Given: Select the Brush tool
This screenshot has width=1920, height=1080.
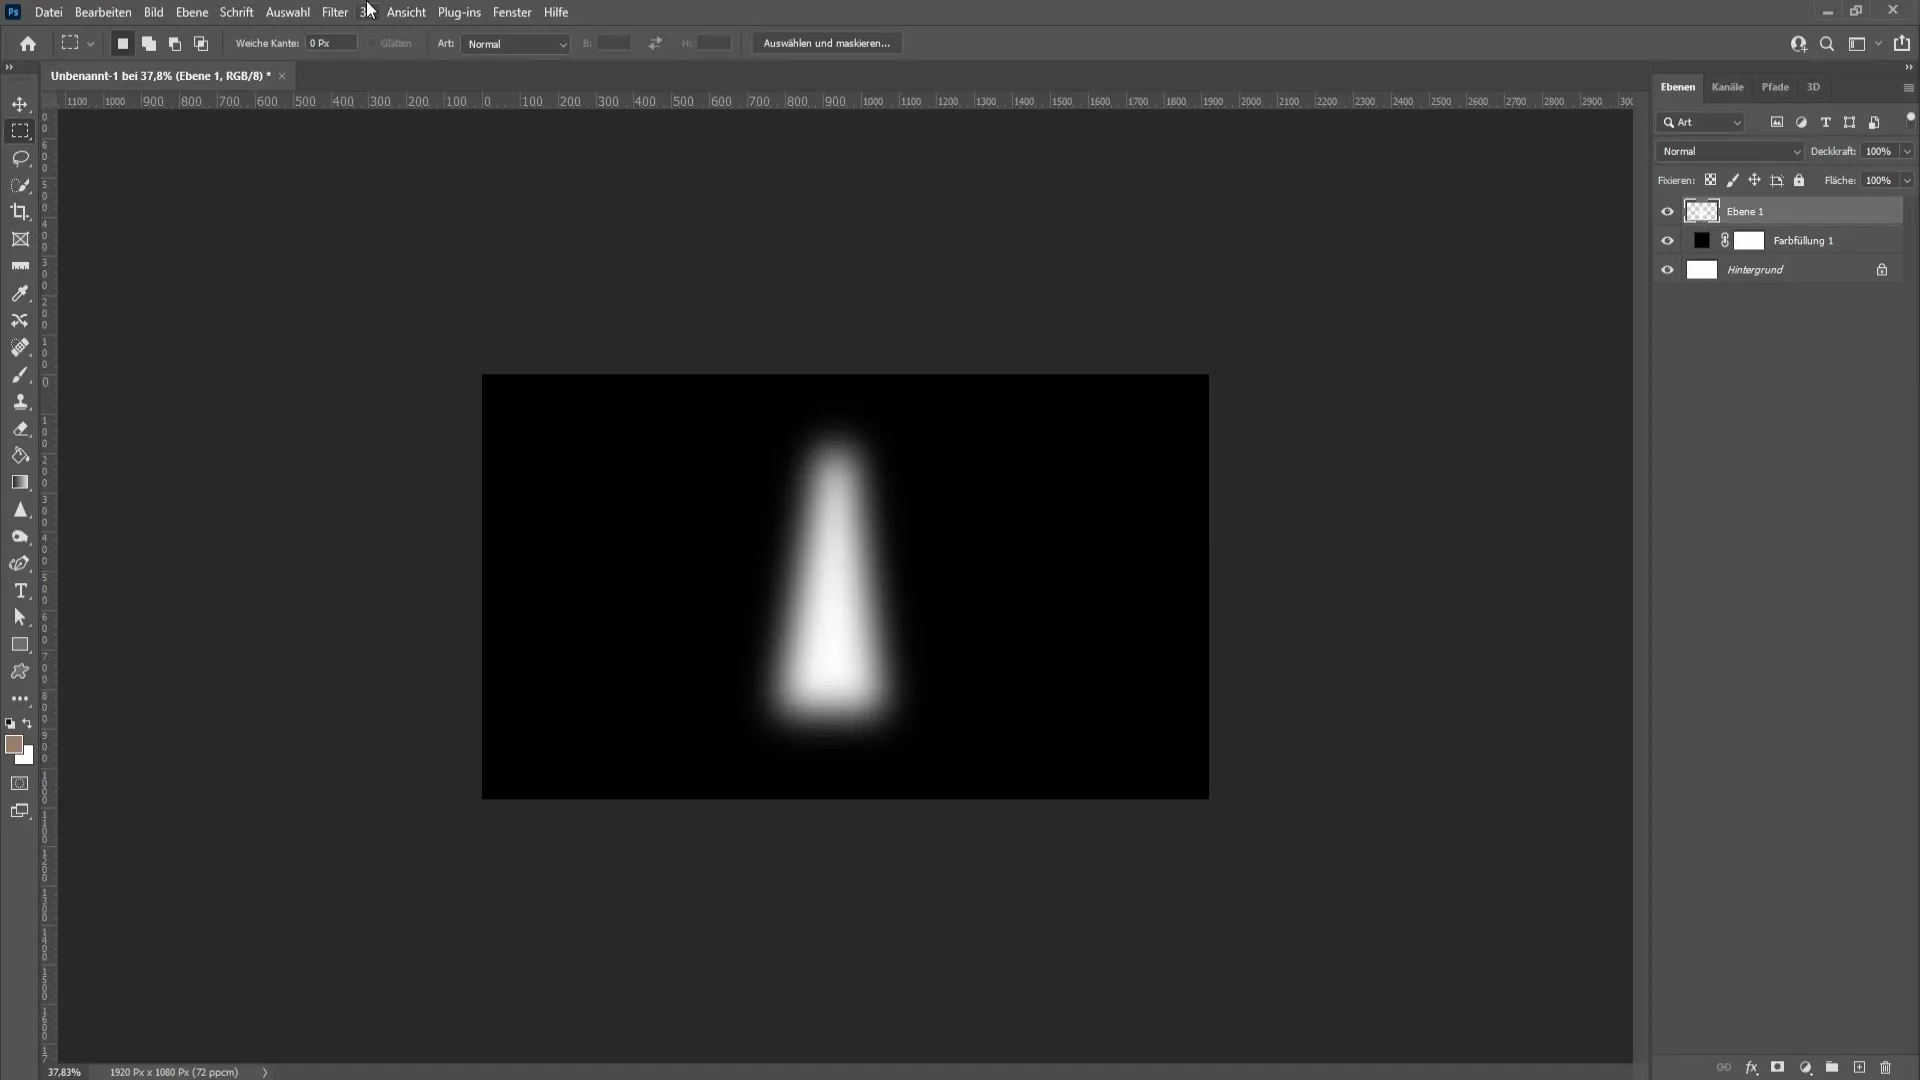Looking at the screenshot, I should point(20,375).
